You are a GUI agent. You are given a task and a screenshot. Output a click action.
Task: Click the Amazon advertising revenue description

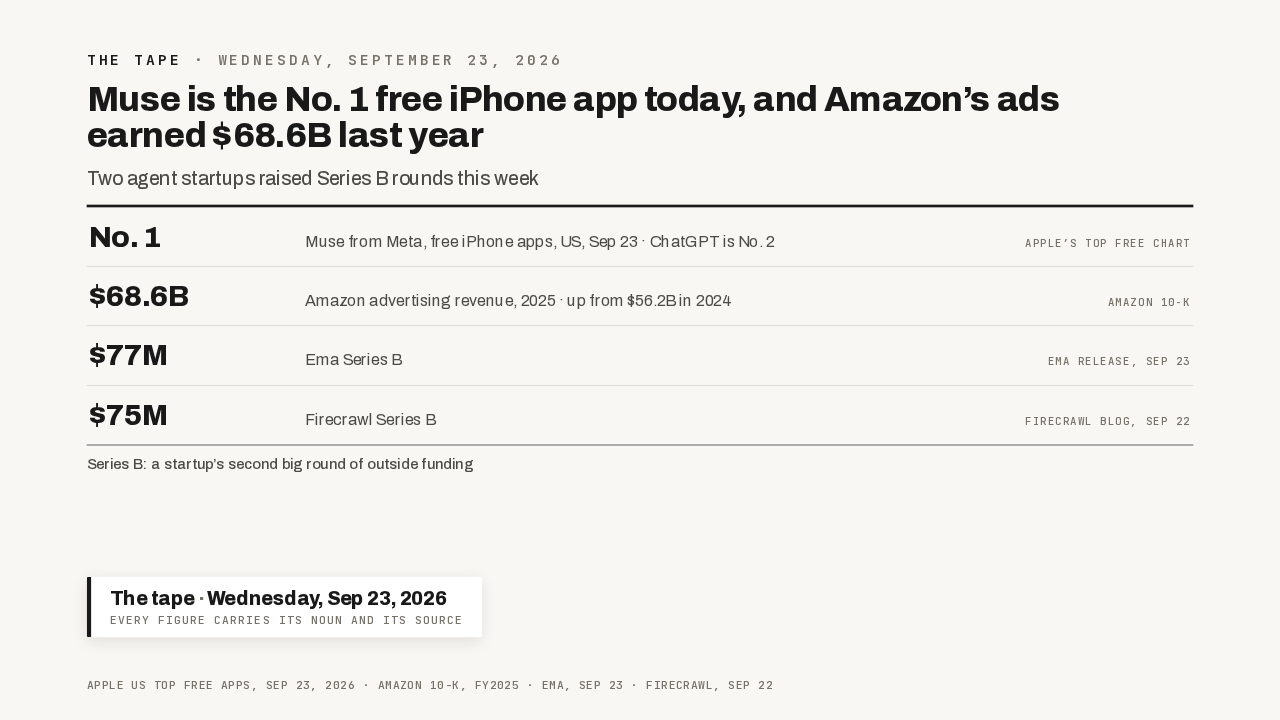pos(518,301)
